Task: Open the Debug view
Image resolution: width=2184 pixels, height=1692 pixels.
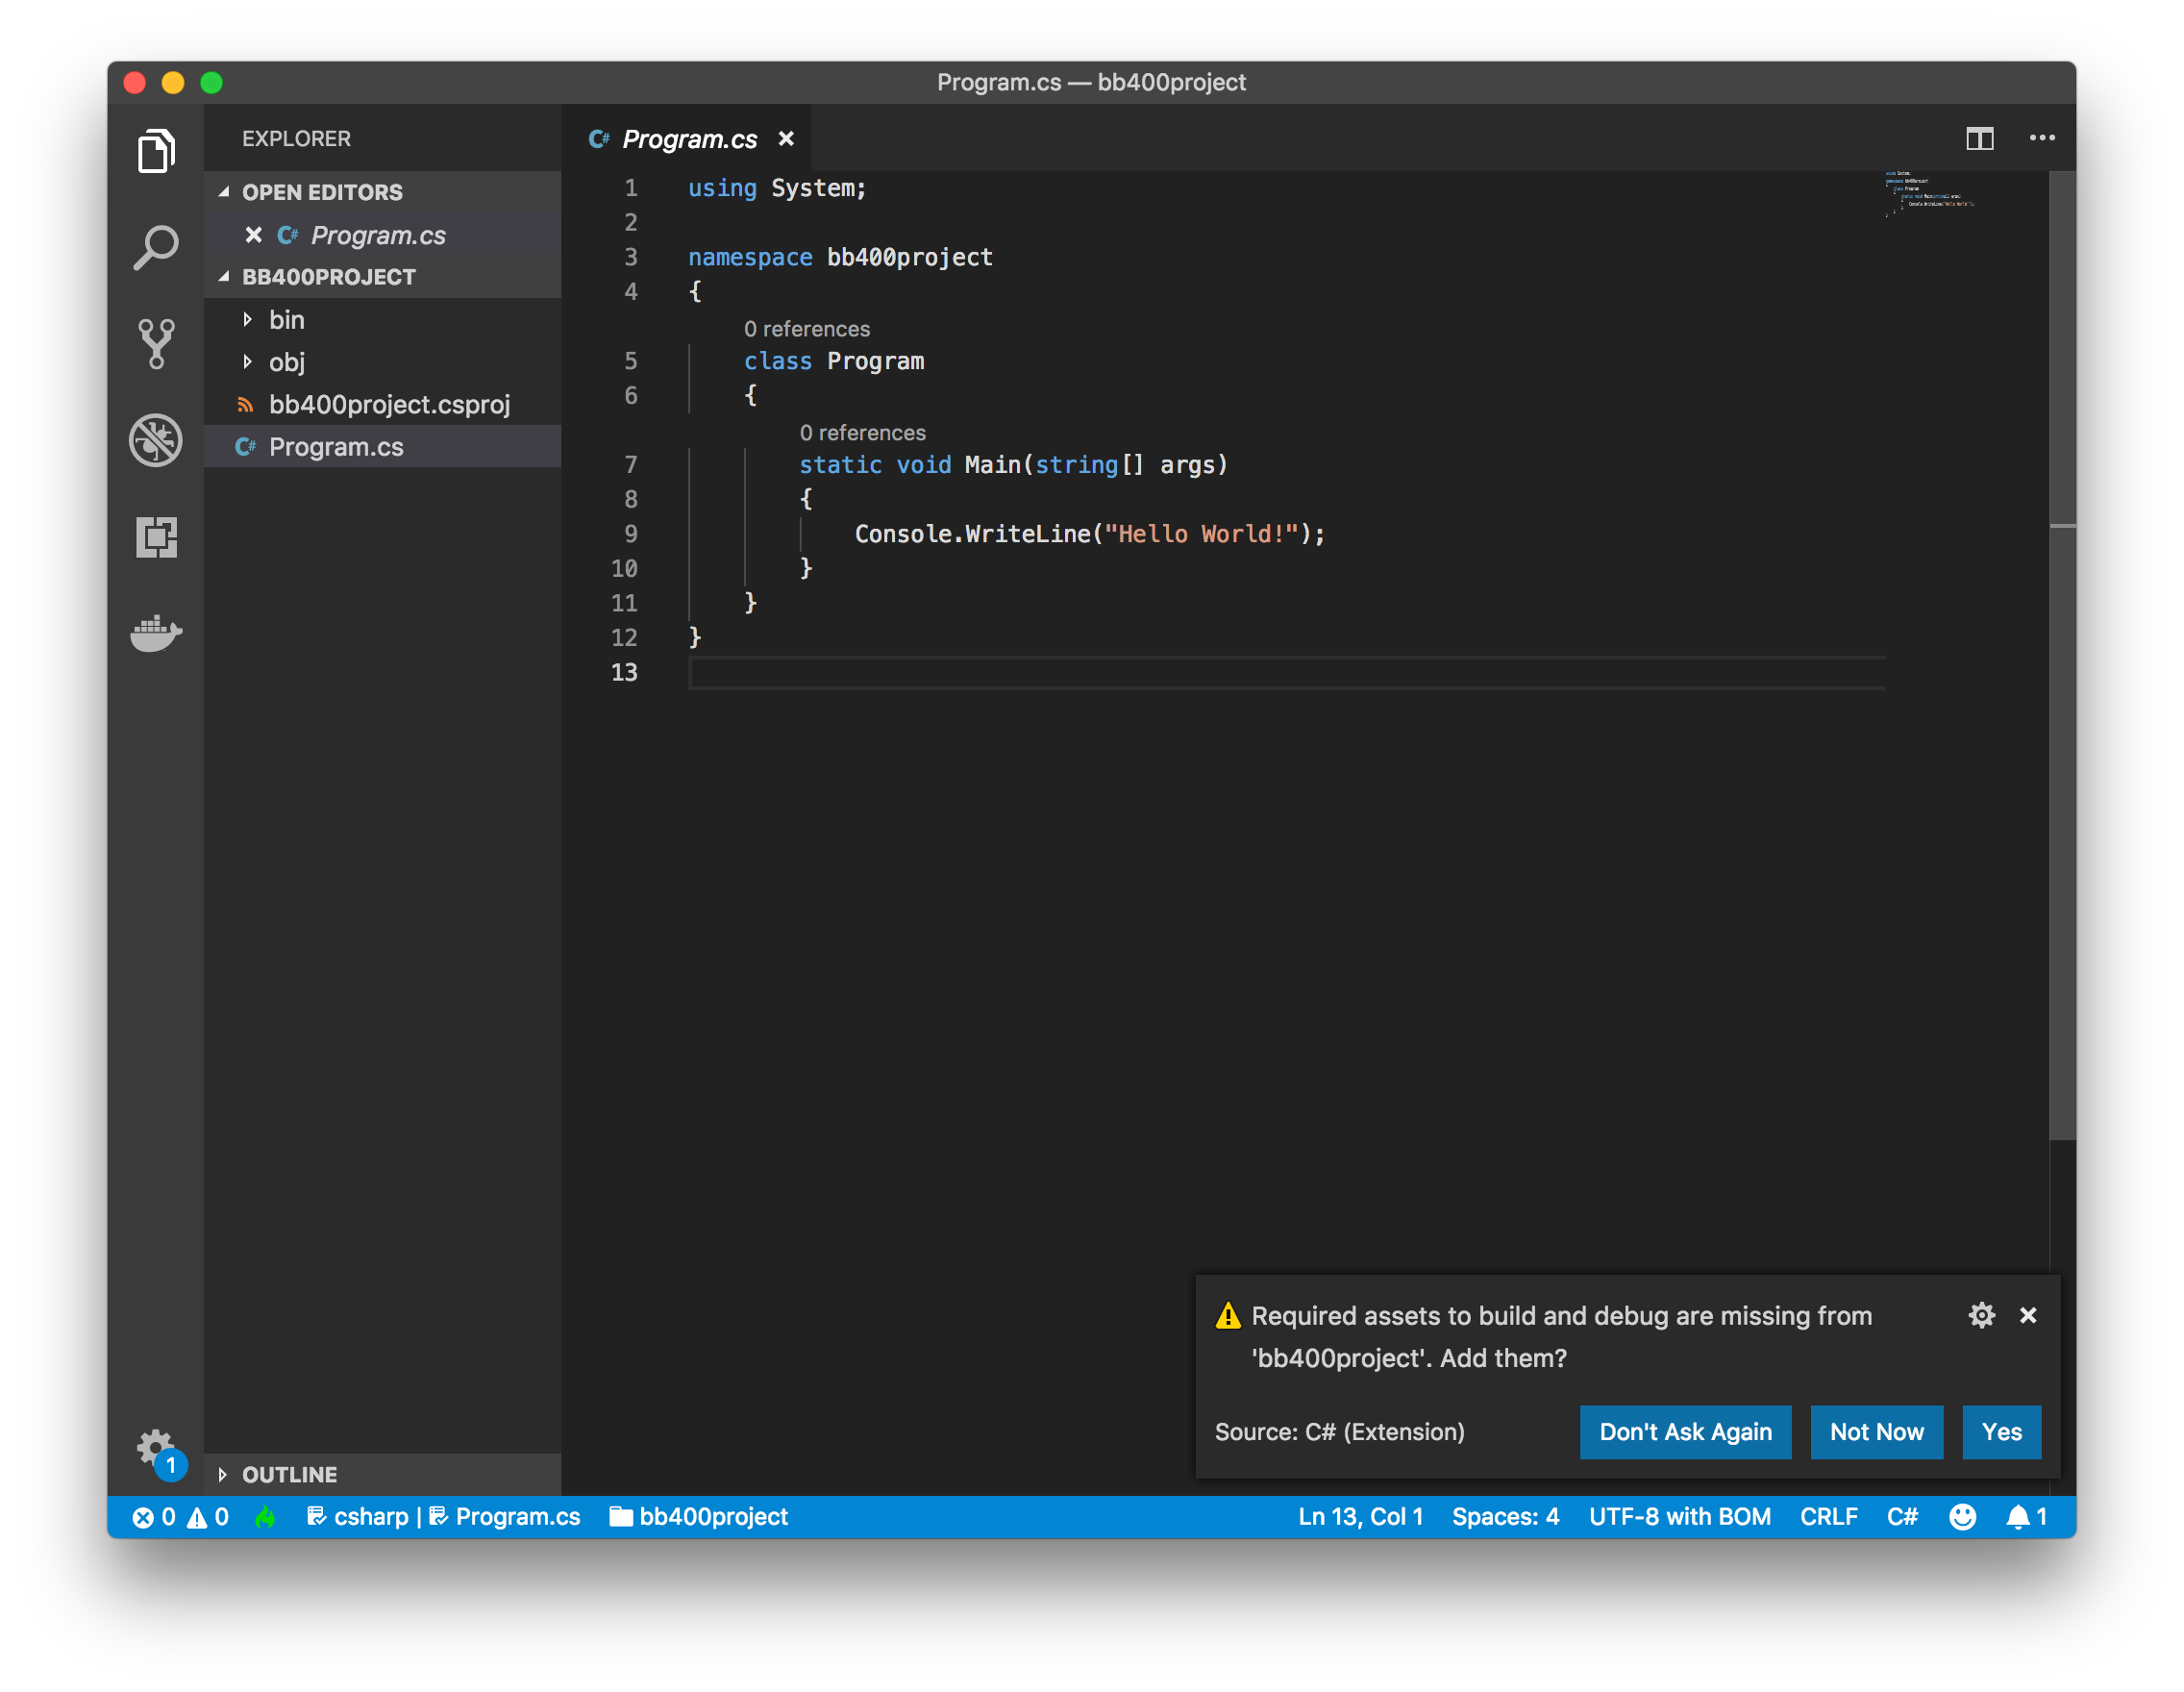Action: pos(156,440)
